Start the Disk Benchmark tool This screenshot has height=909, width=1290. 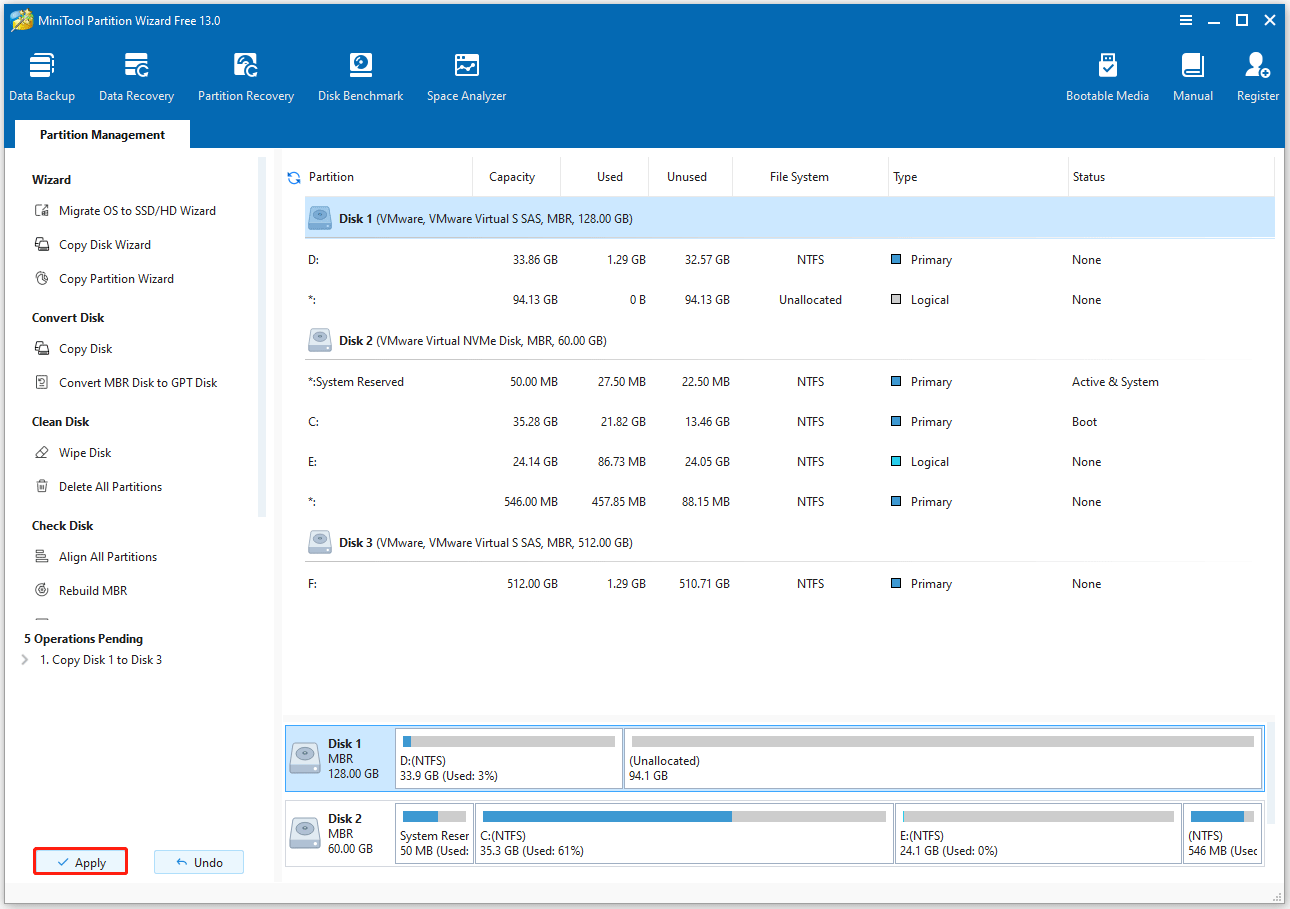360,76
